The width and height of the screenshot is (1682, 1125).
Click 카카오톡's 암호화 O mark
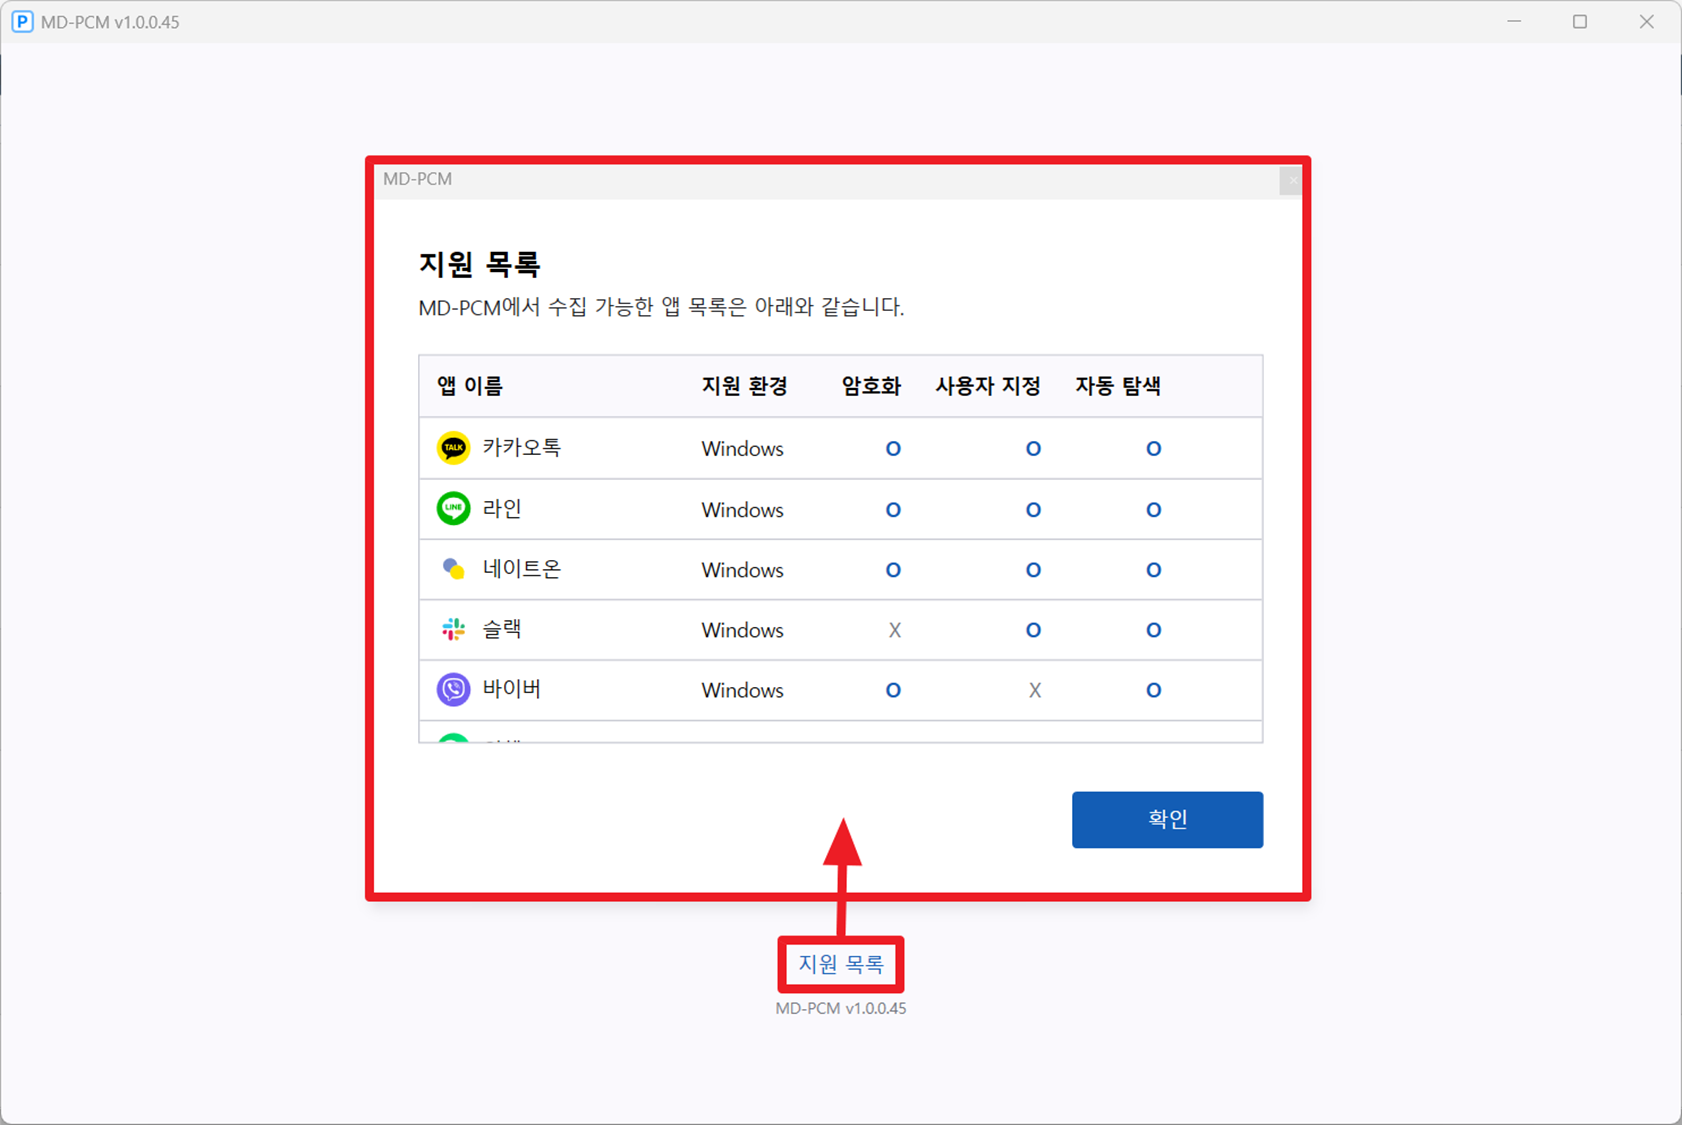893,449
